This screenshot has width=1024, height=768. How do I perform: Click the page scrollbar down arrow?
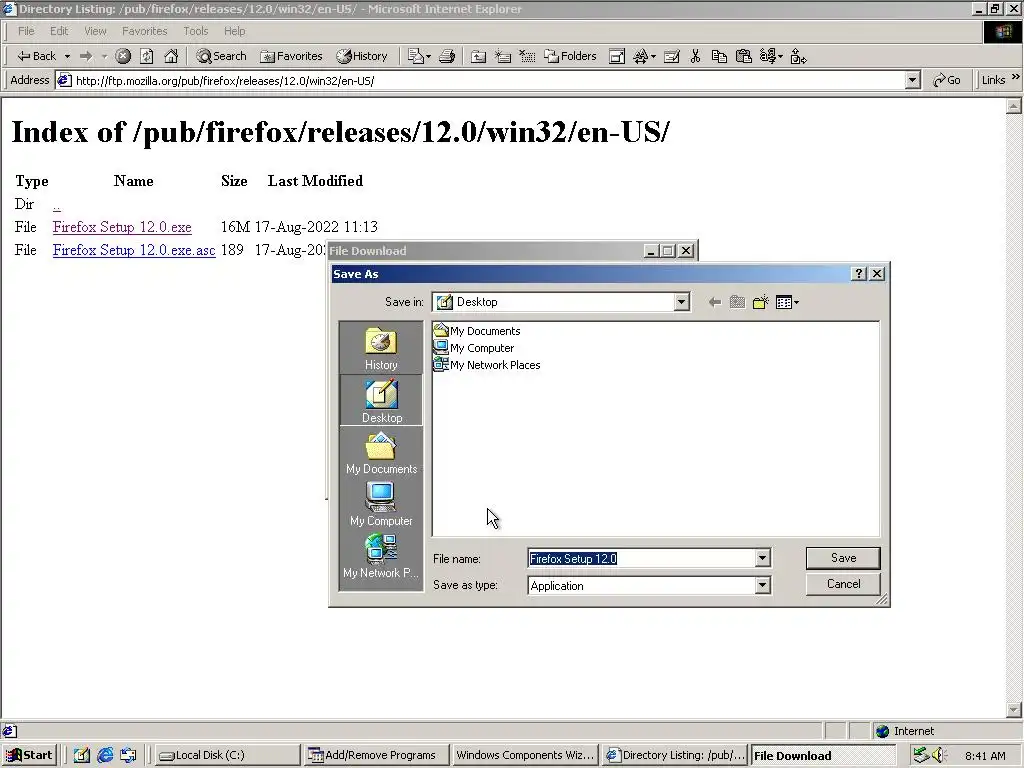pos(1014,710)
